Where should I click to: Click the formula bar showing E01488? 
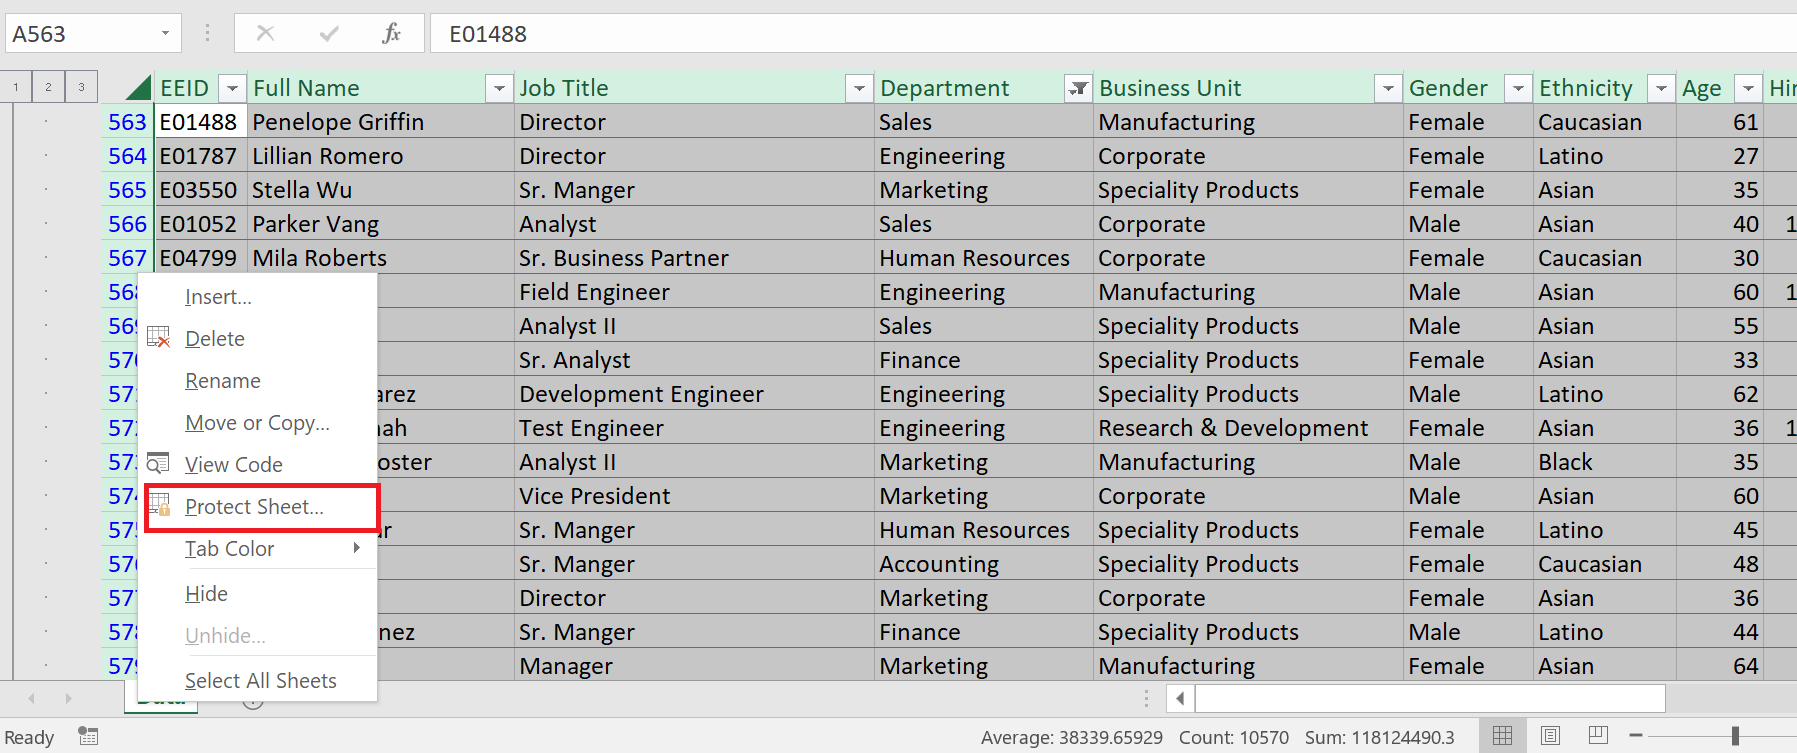pos(1100,34)
